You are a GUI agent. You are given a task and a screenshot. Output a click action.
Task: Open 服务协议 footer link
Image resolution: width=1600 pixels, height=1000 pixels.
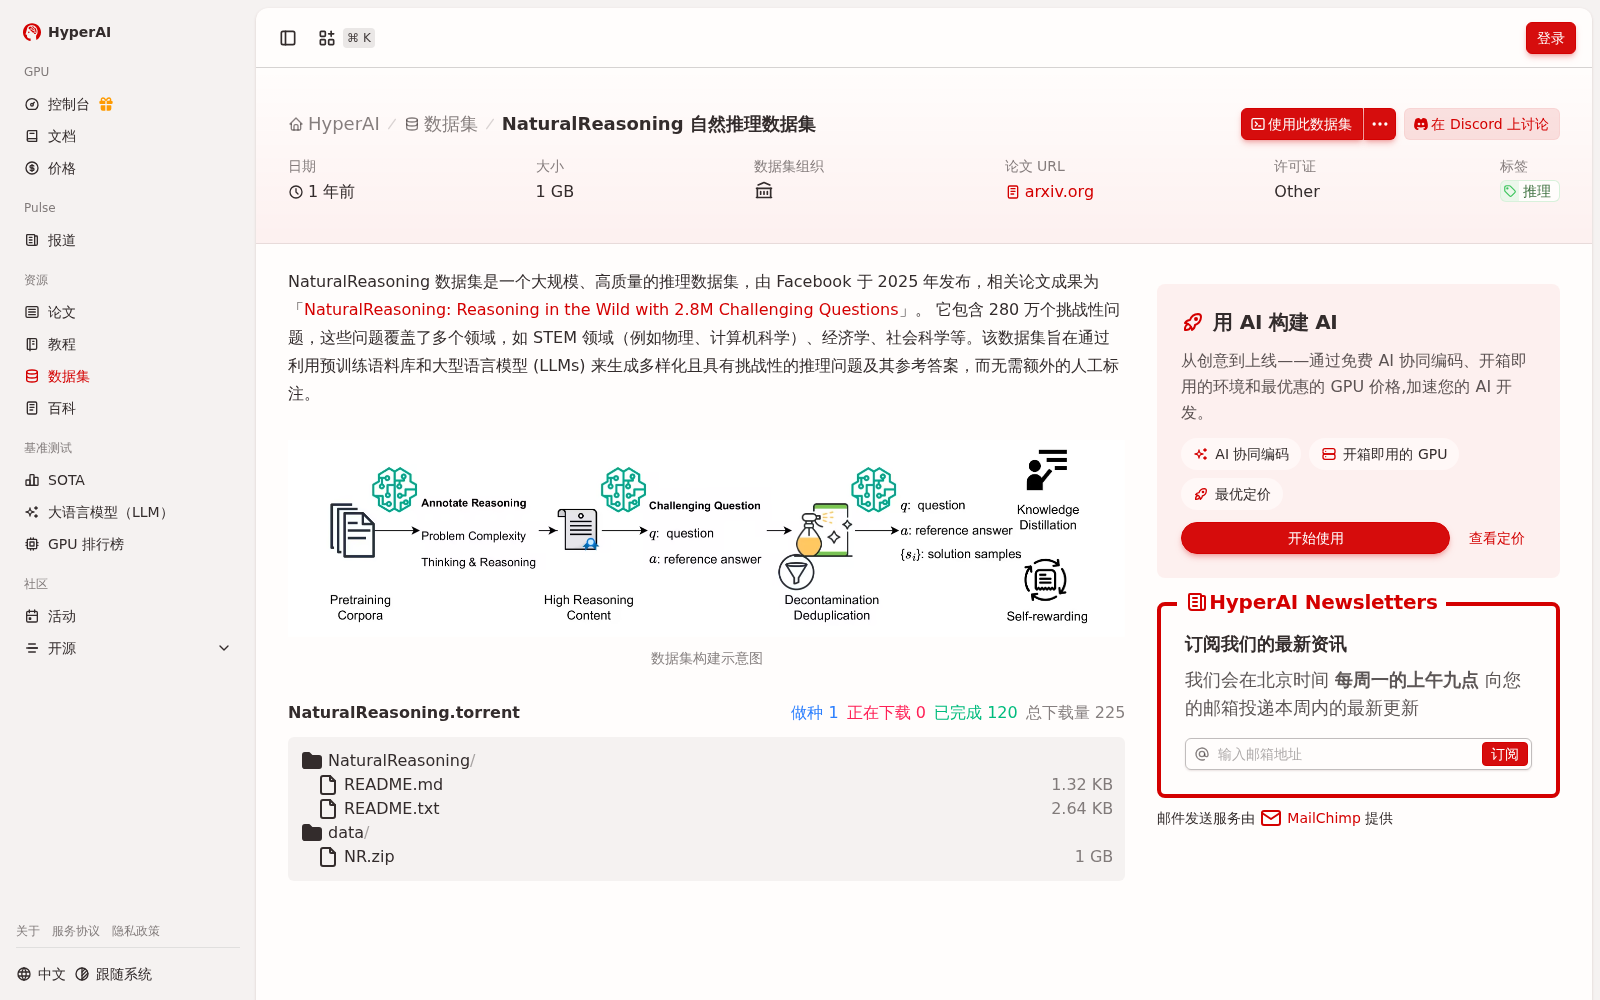tap(76, 931)
